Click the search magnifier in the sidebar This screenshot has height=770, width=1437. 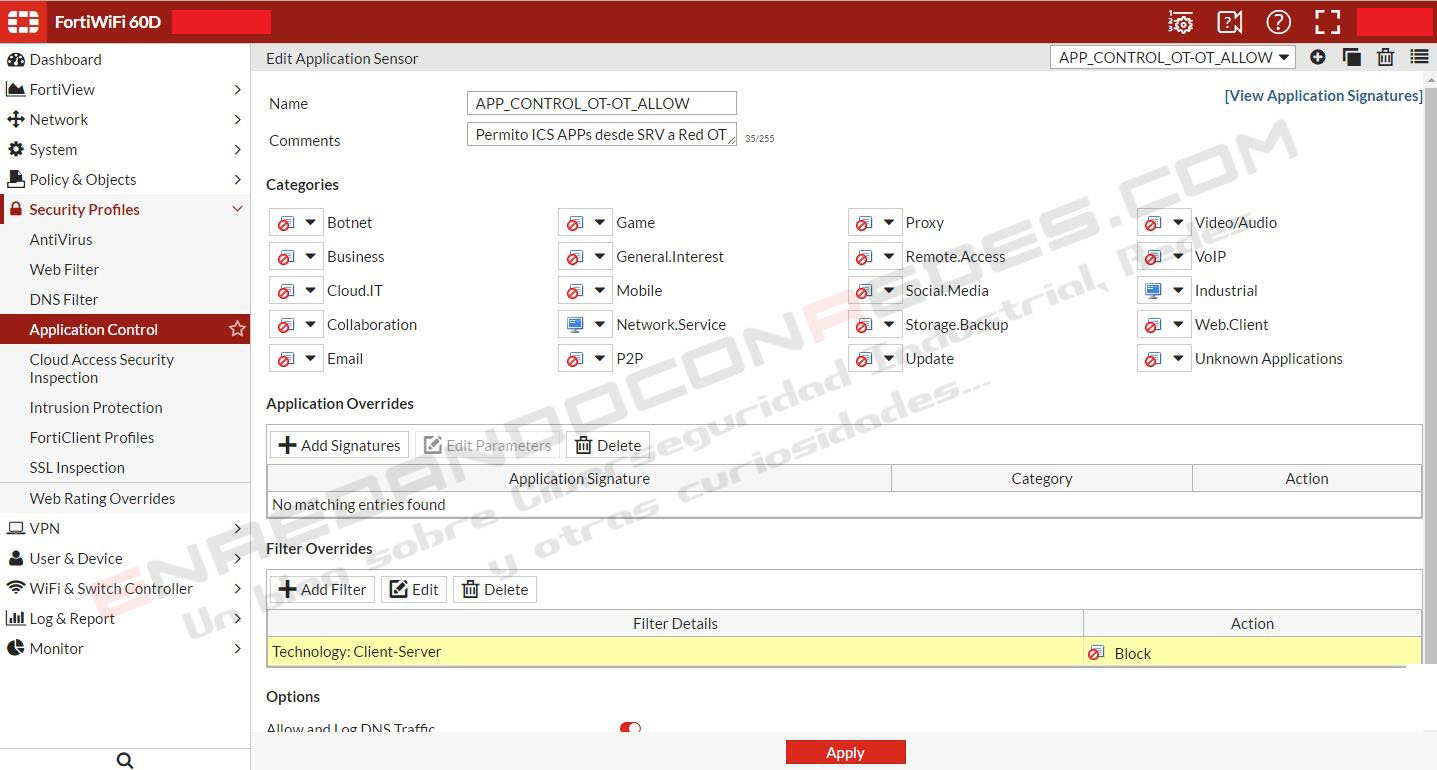(125, 761)
